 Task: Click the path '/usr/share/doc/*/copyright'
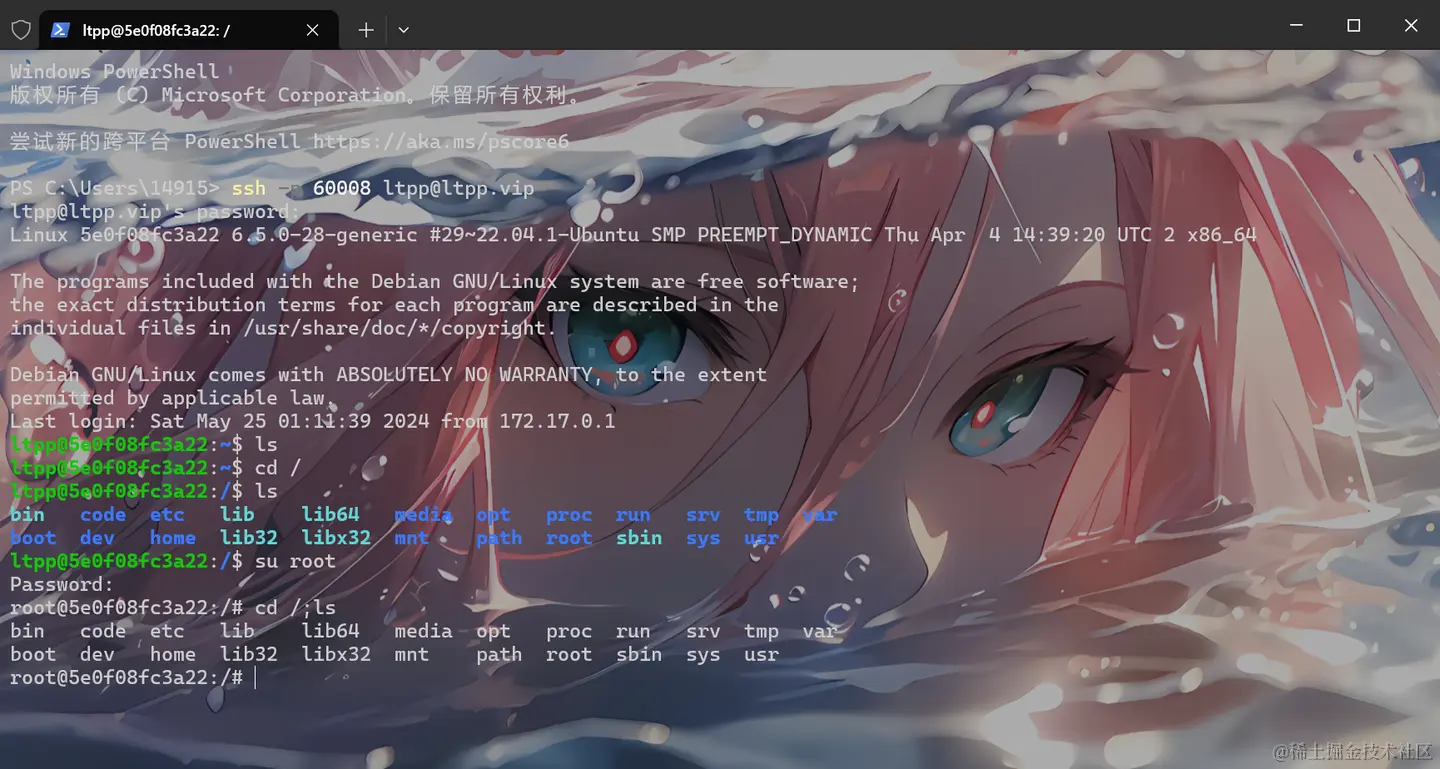point(394,328)
